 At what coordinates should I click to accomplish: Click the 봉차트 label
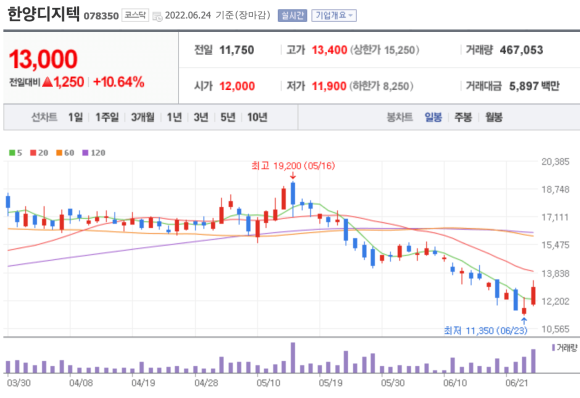point(399,117)
